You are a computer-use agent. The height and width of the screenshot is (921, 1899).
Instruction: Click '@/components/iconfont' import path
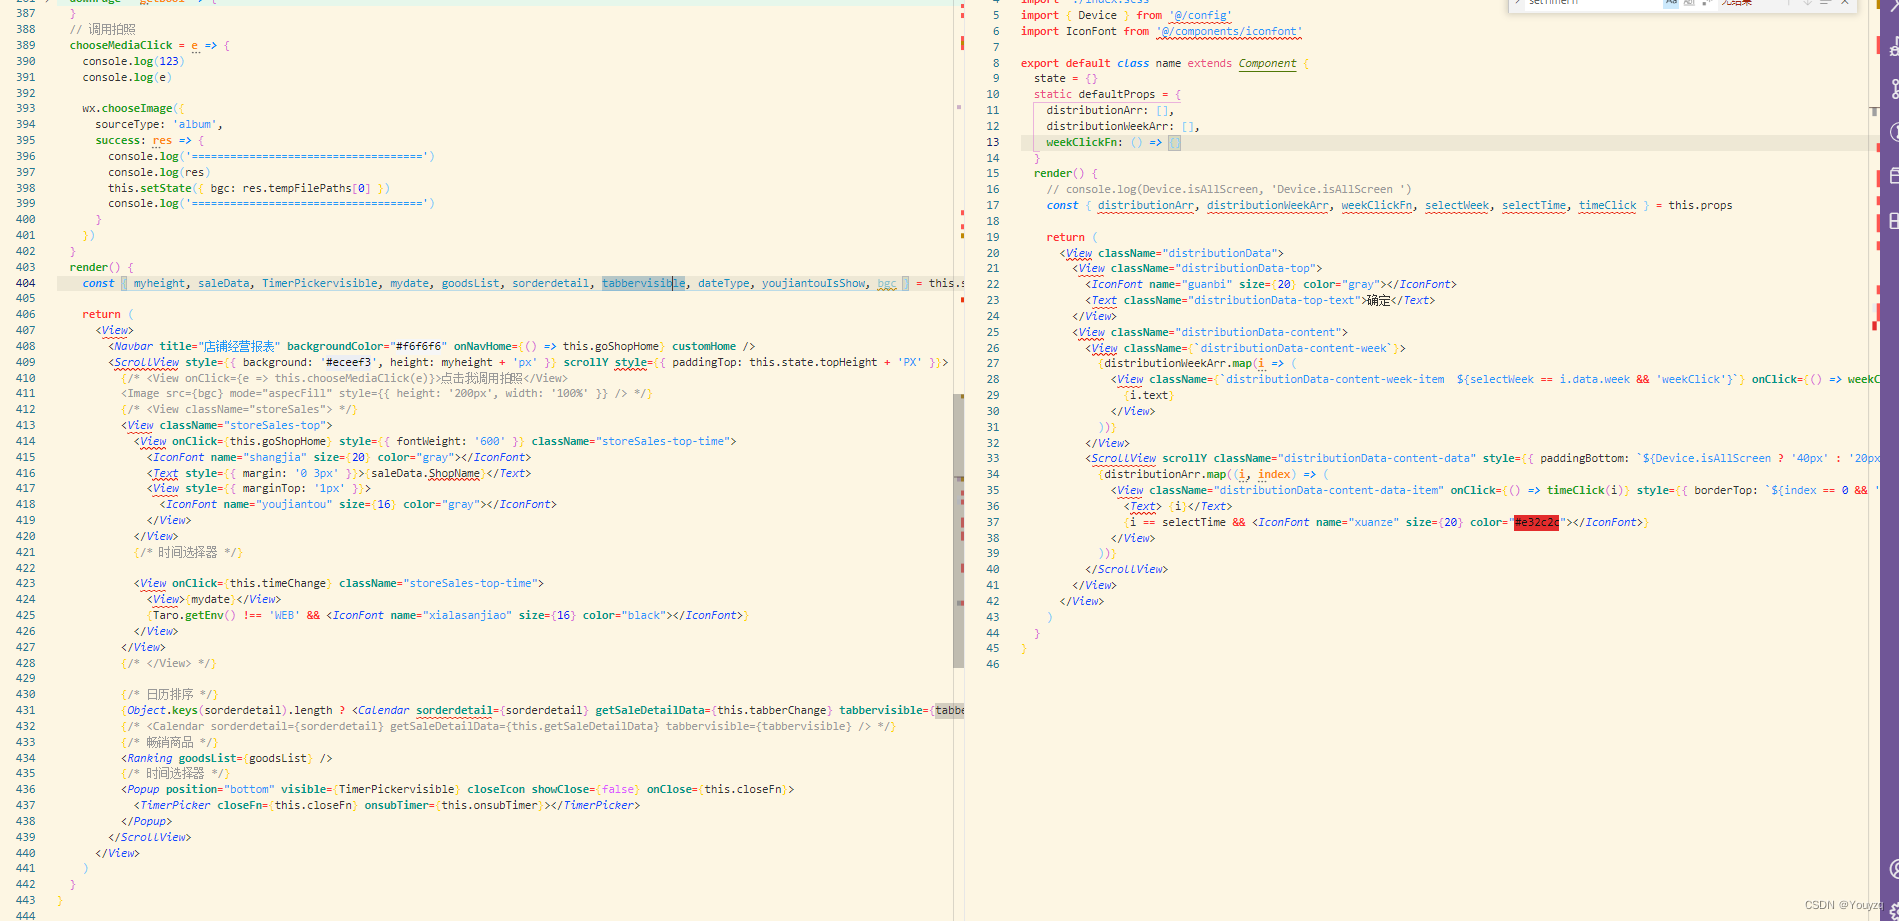tap(1229, 32)
